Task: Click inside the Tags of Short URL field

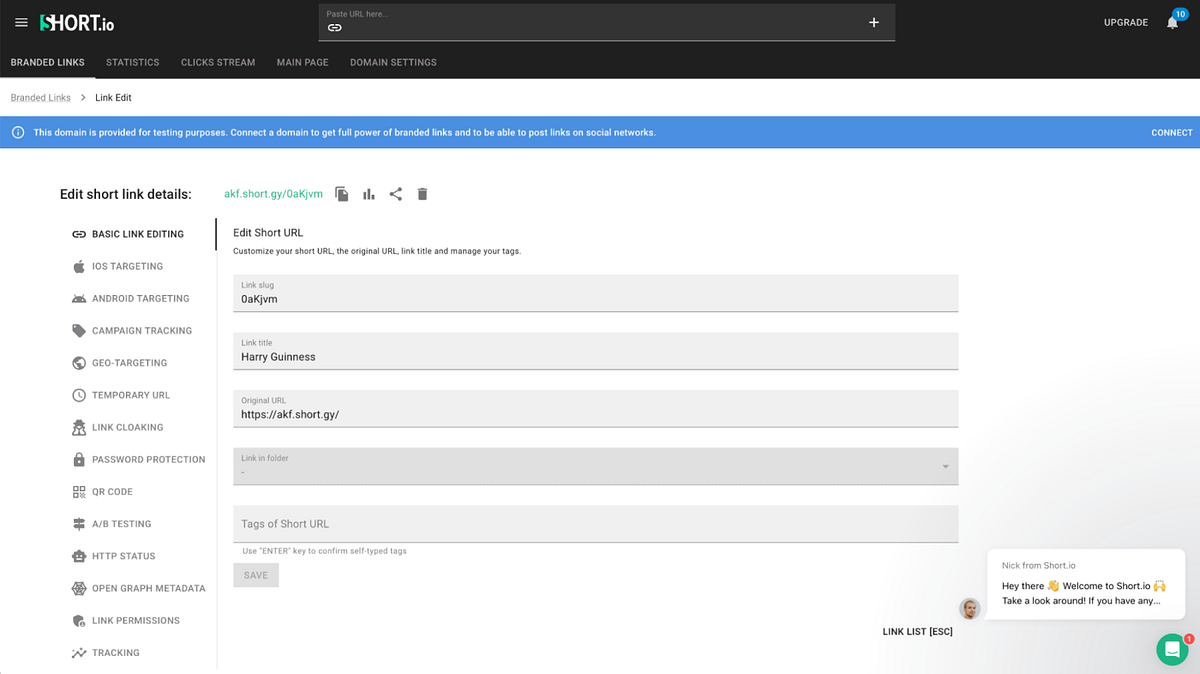Action: pyautogui.click(x=594, y=523)
